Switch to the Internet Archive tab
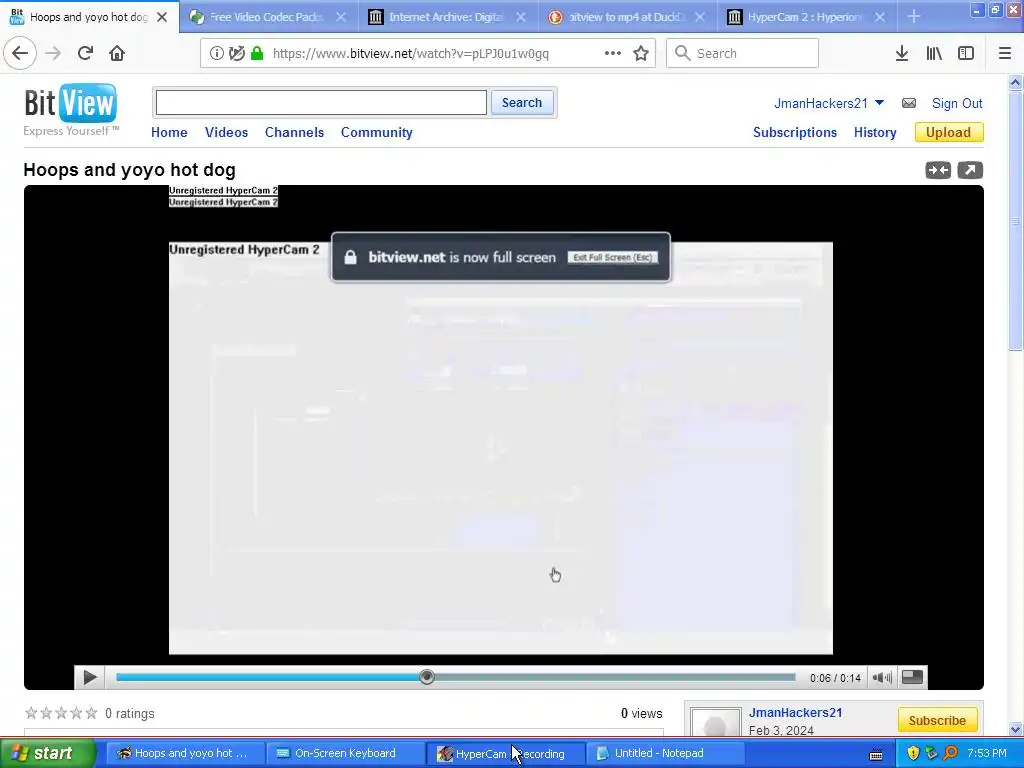The width and height of the screenshot is (1024, 768). point(446,17)
